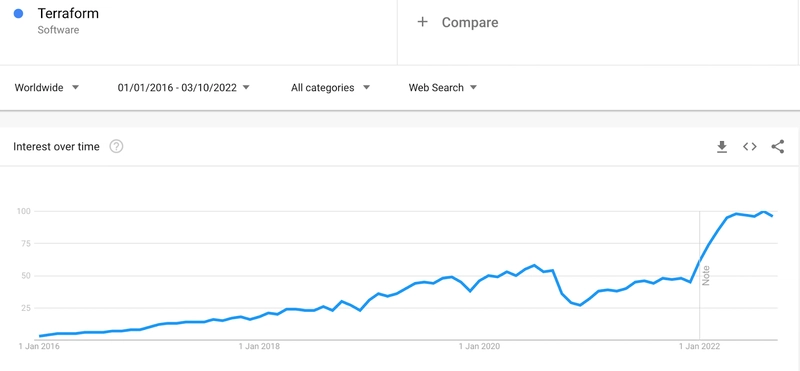
Task: Click the 2020 dip in the line
Action: point(580,305)
